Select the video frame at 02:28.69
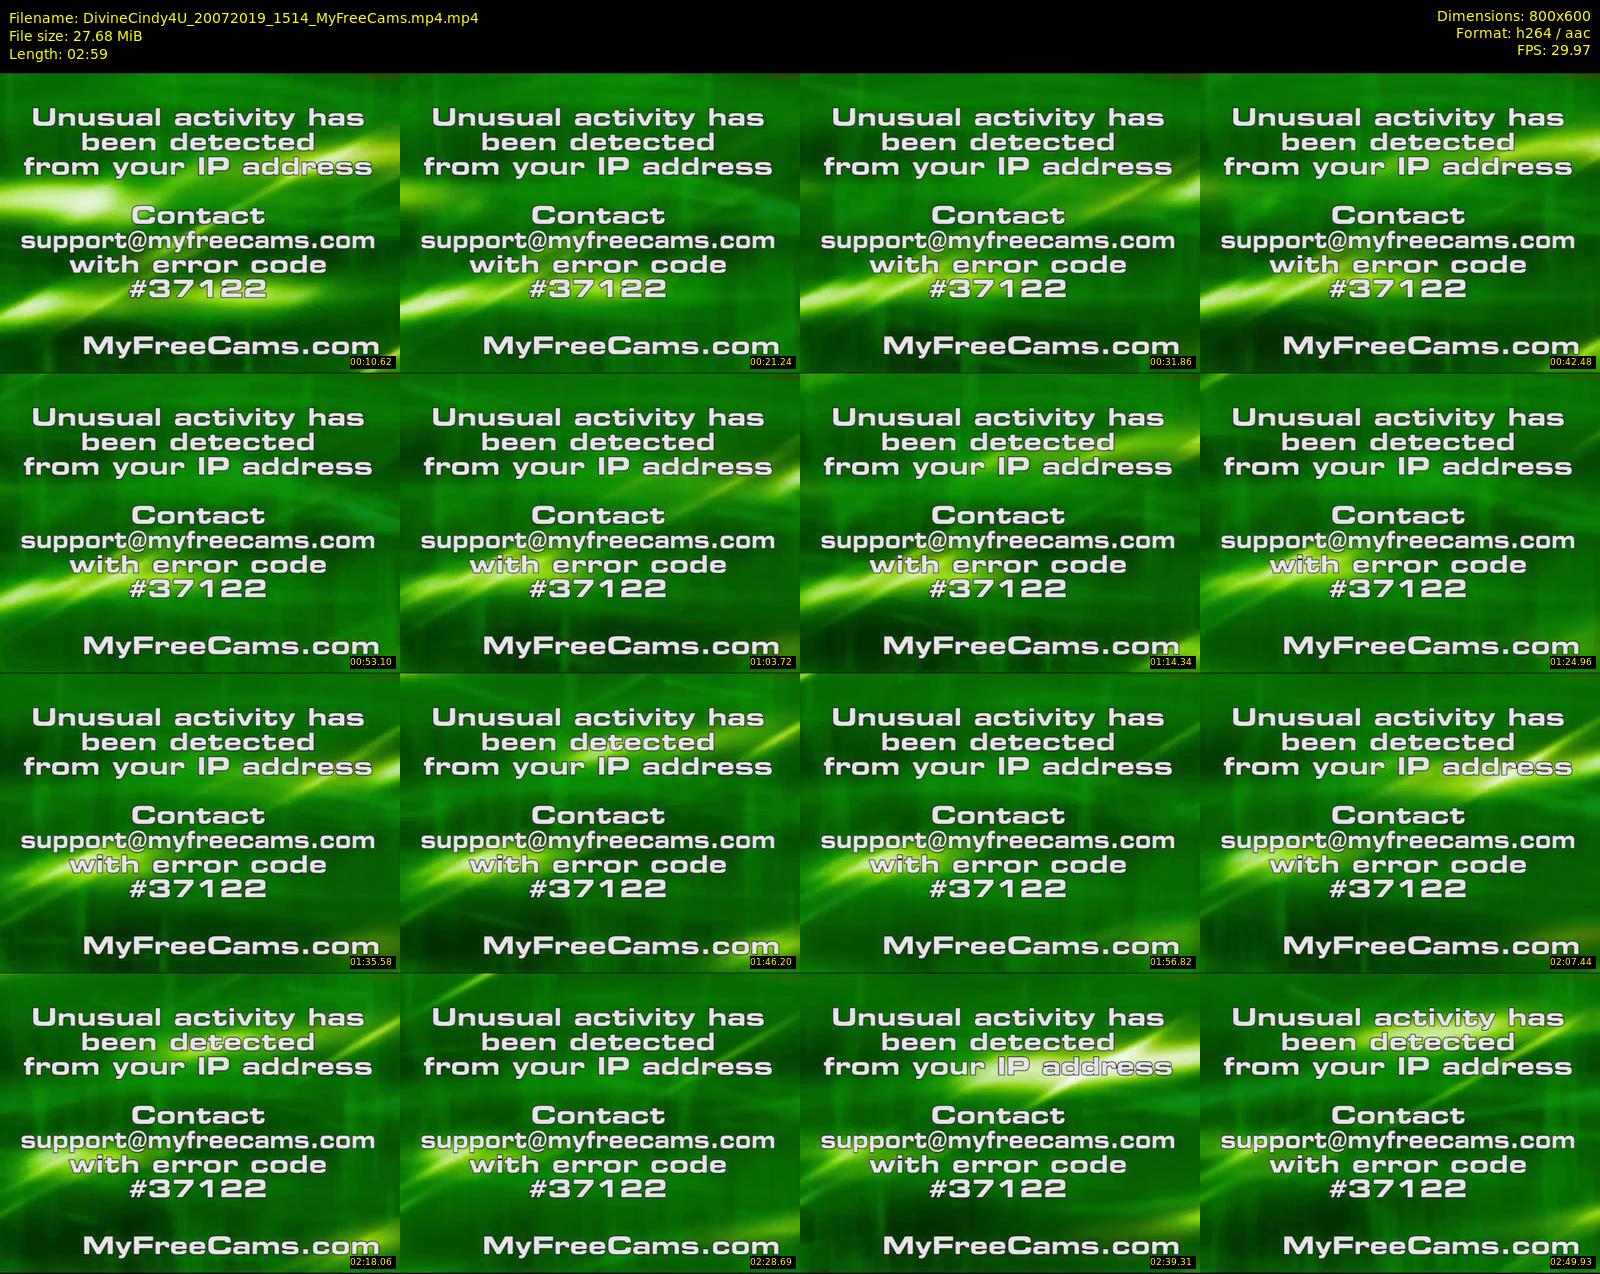 [599, 1122]
